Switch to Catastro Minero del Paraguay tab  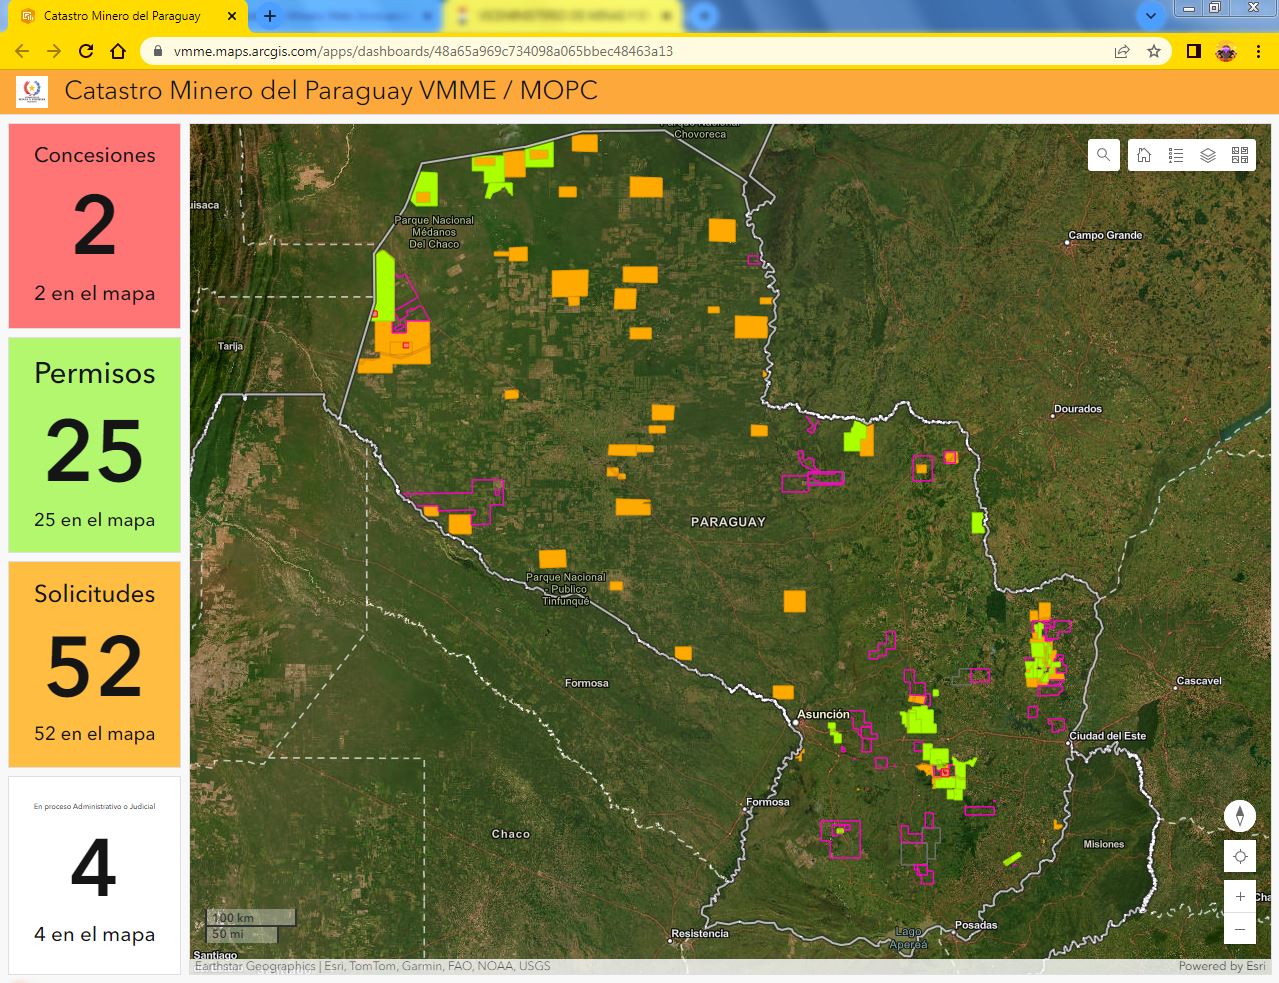pos(122,16)
